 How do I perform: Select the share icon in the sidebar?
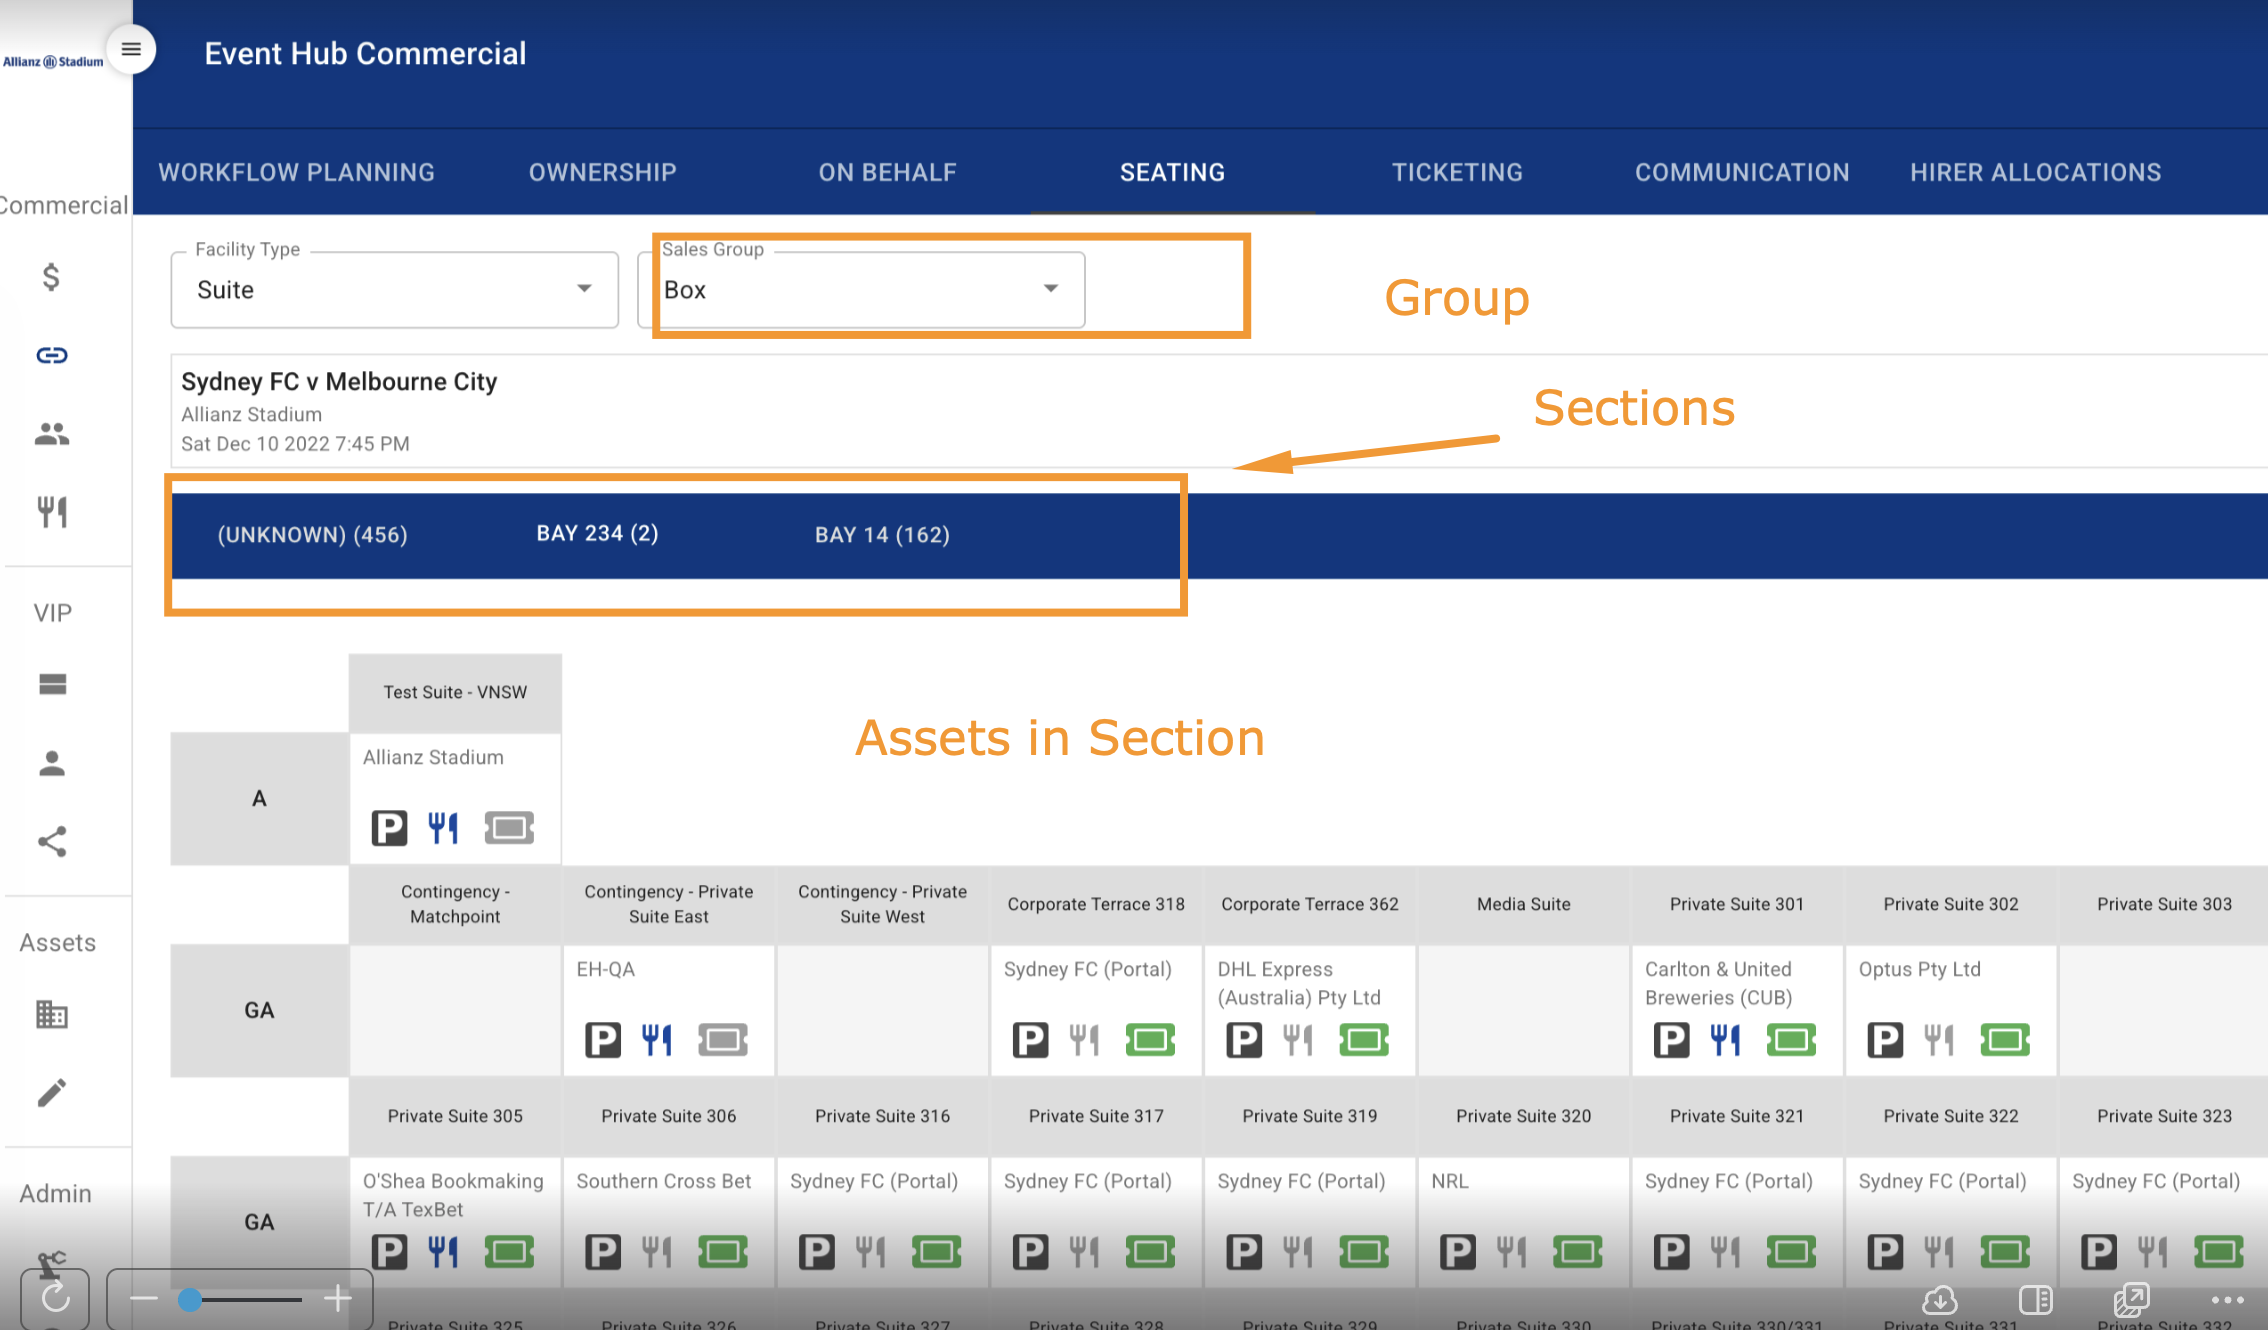pos(52,842)
